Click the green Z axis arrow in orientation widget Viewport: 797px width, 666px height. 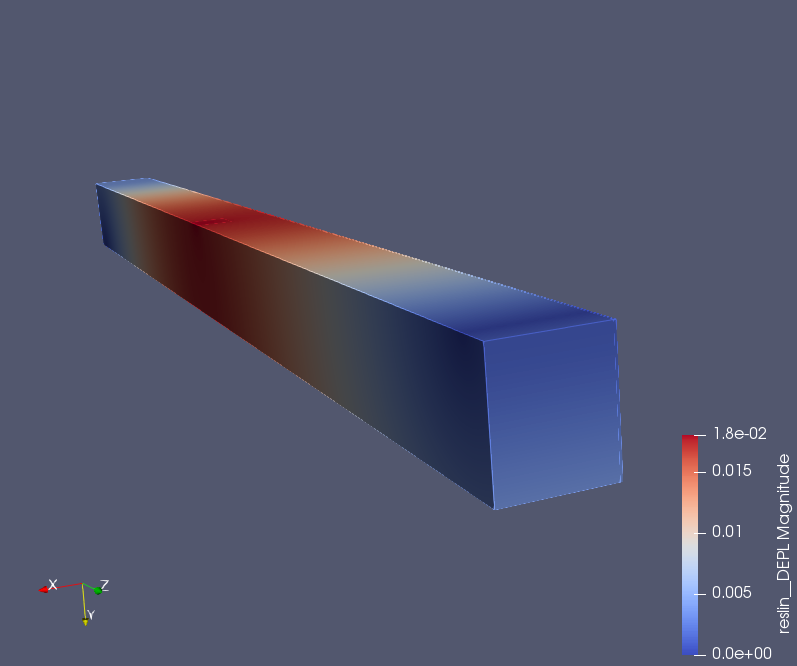[x=98, y=591]
